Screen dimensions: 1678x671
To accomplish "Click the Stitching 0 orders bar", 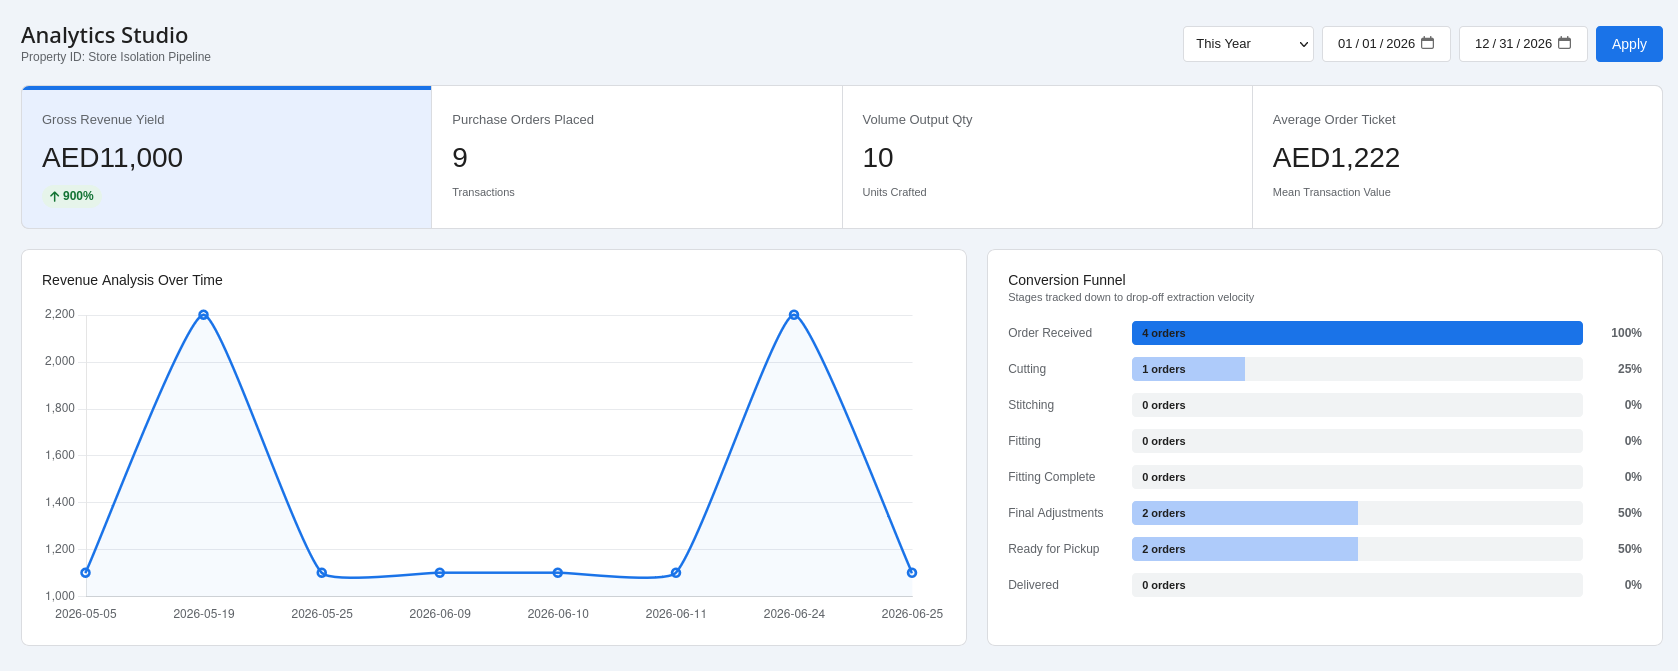I will tap(1357, 405).
